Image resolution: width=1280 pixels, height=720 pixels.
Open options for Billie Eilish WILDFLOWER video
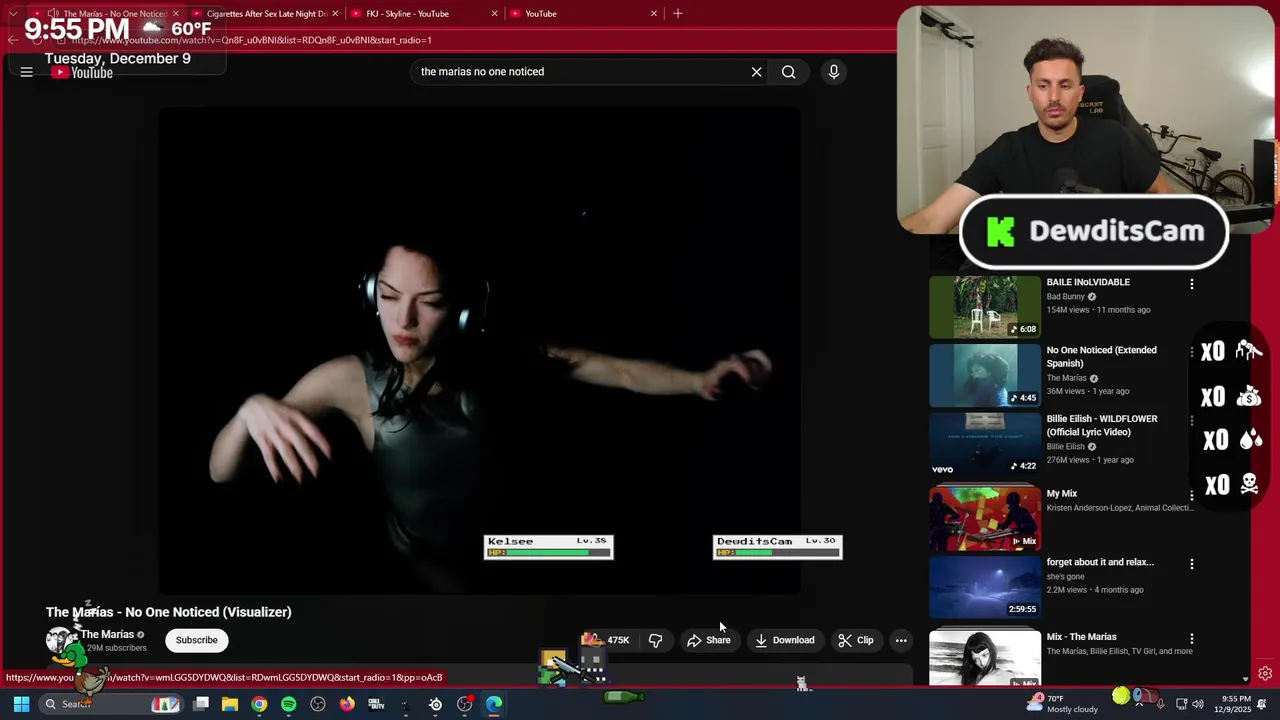[1191, 421]
